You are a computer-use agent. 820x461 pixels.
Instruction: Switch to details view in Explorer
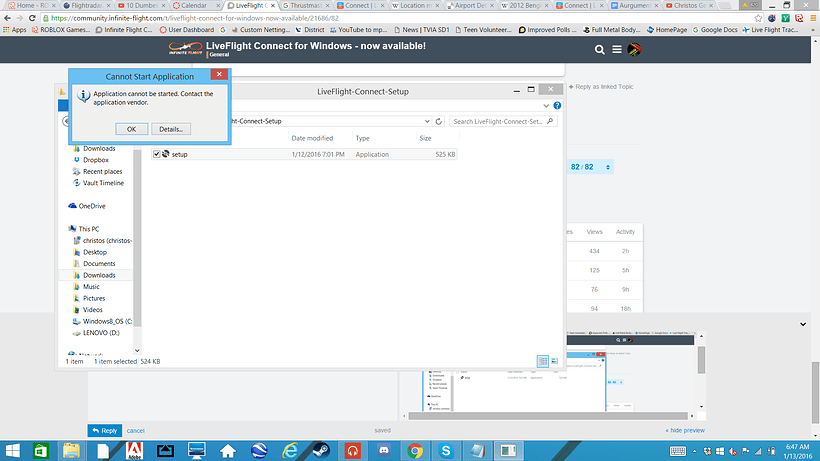543,361
